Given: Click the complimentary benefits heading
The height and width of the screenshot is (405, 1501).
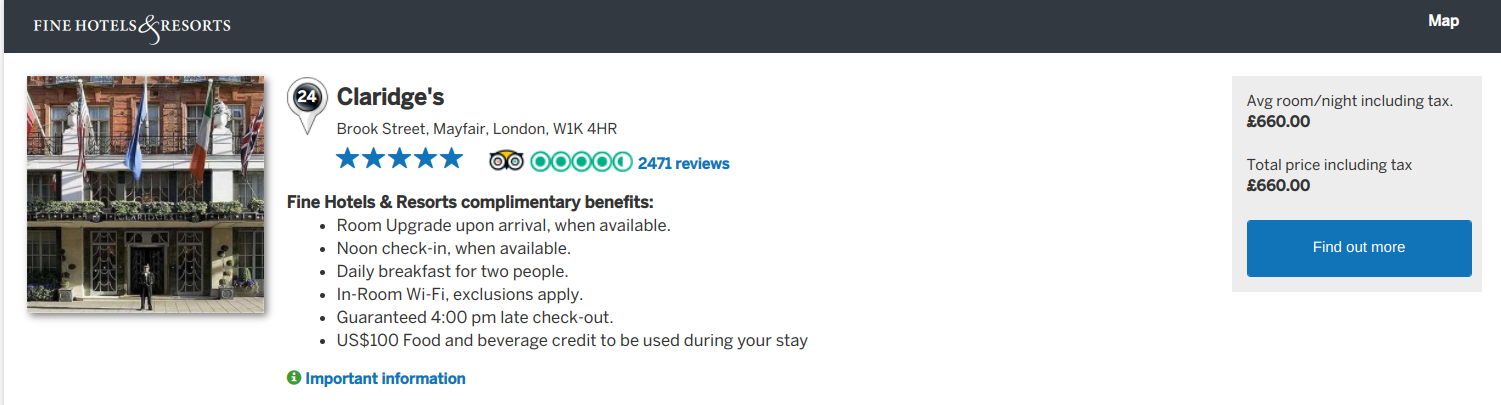Looking at the screenshot, I should (x=470, y=202).
